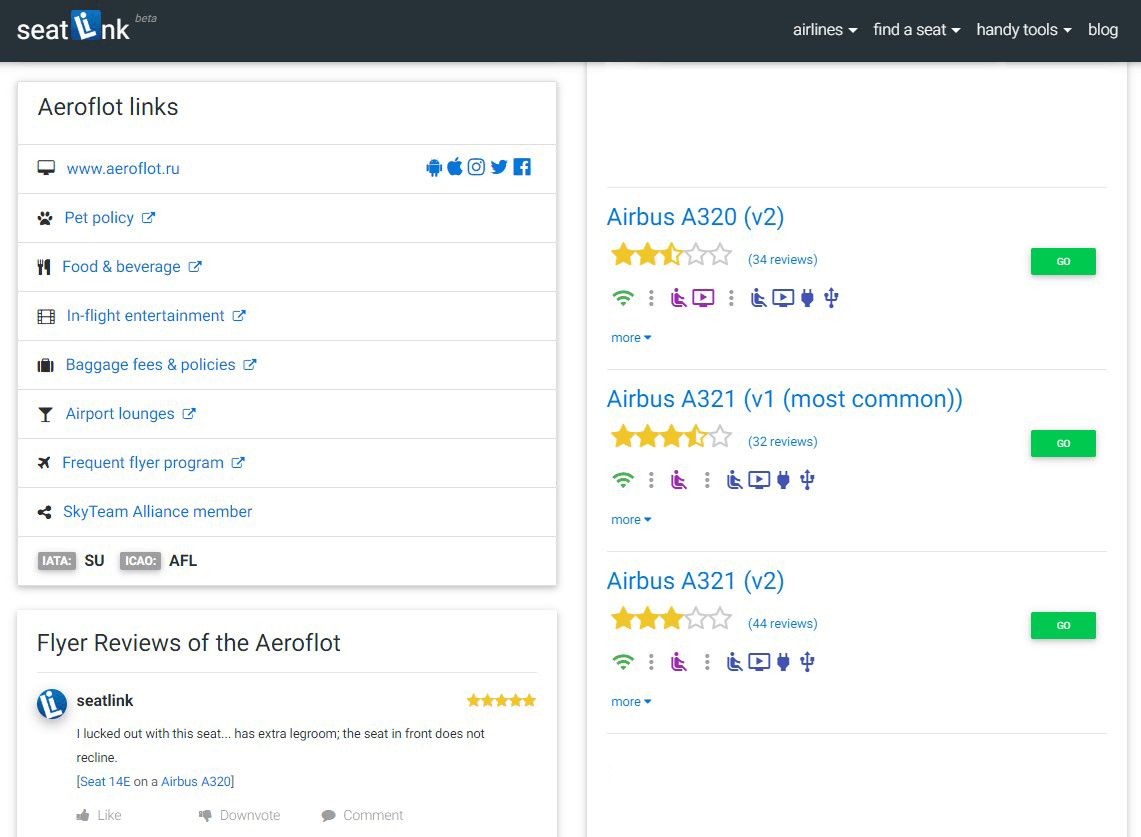Image resolution: width=1141 pixels, height=837 pixels.
Task: Open the In-flight entertainment link
Action: point(146,316)
